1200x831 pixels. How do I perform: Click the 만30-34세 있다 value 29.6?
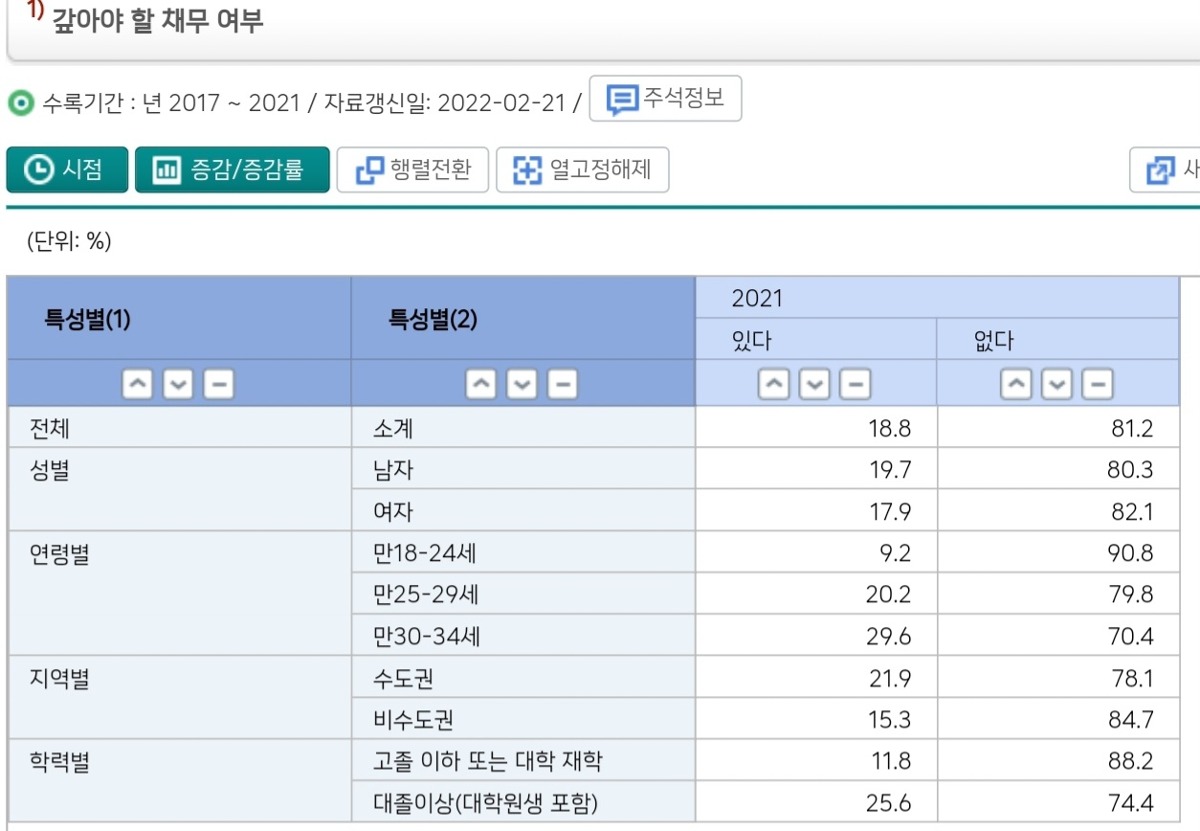[x=888, y=636]
